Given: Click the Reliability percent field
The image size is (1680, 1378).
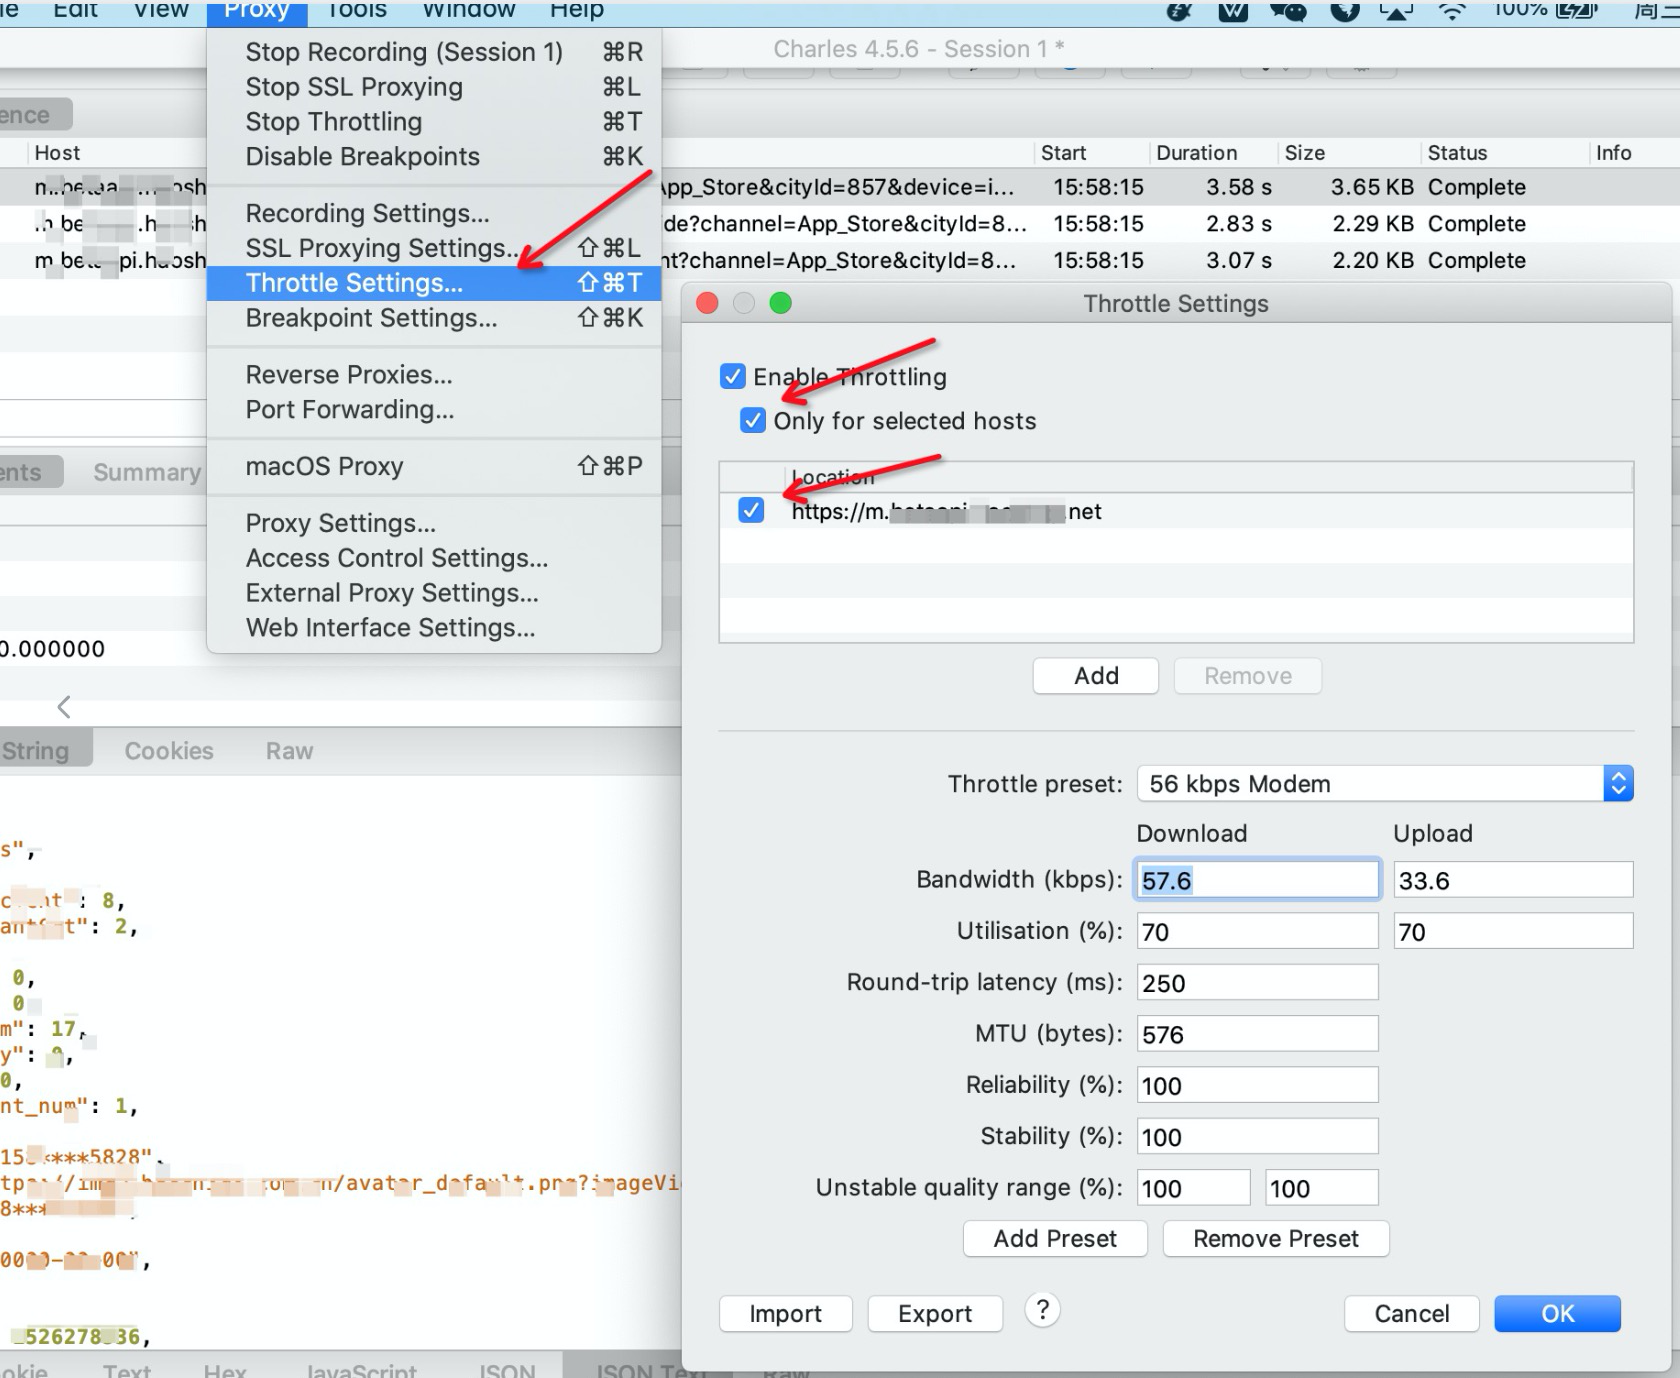Looking at the screenshot, I should tap(1257, 1086).
